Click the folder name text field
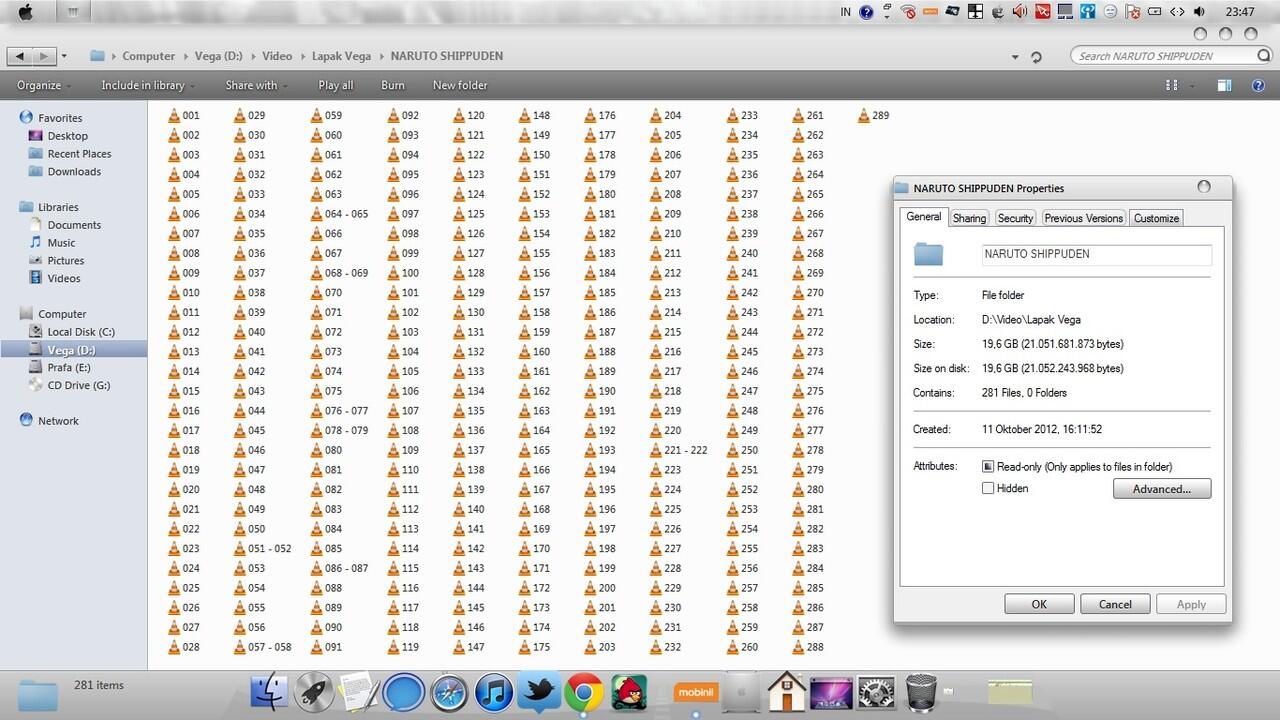 click(1097, 254)
